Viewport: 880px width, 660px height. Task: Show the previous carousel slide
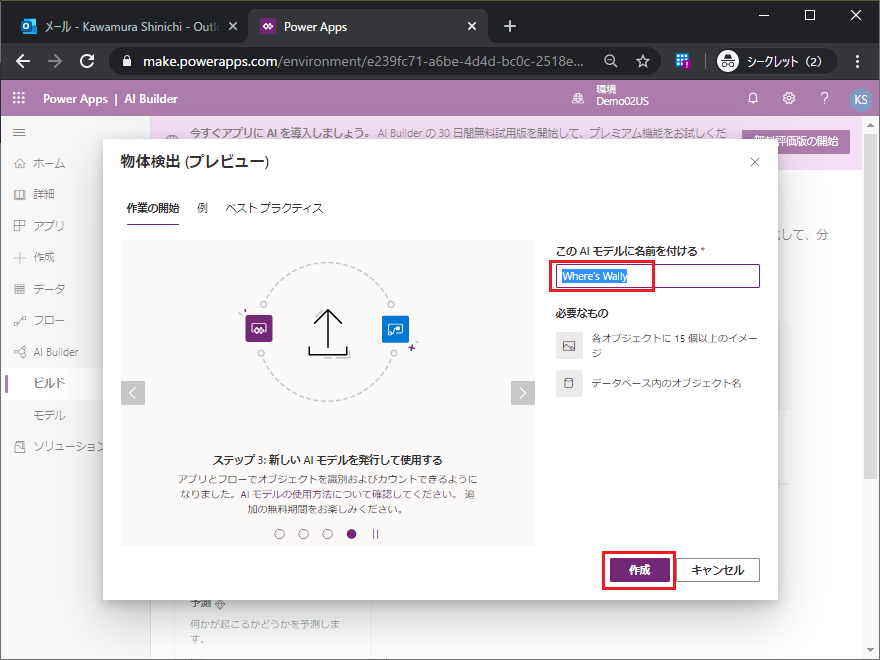(133, 393)
